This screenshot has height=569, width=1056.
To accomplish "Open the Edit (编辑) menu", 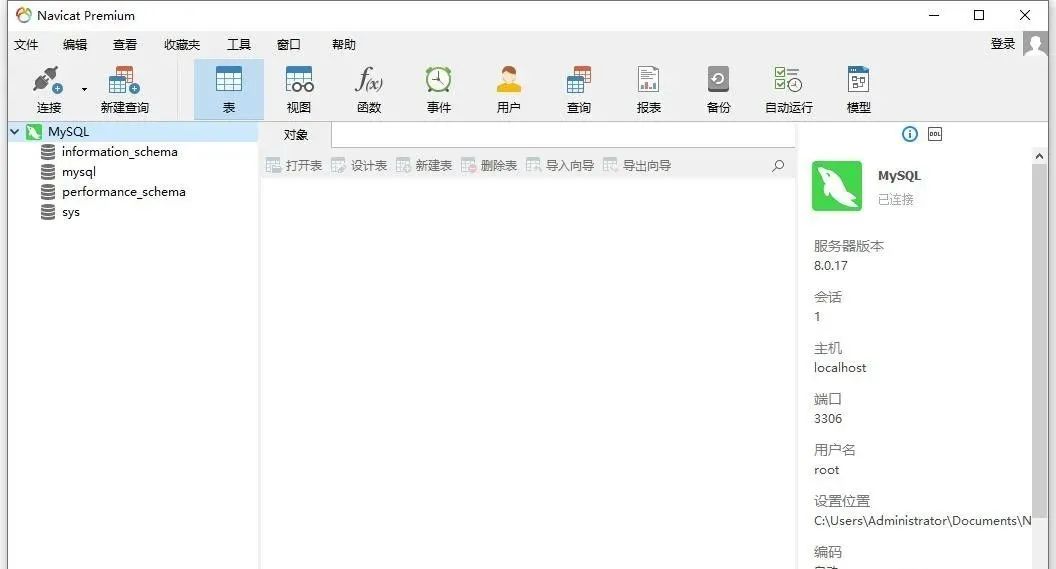I will (x=75, y=44).
